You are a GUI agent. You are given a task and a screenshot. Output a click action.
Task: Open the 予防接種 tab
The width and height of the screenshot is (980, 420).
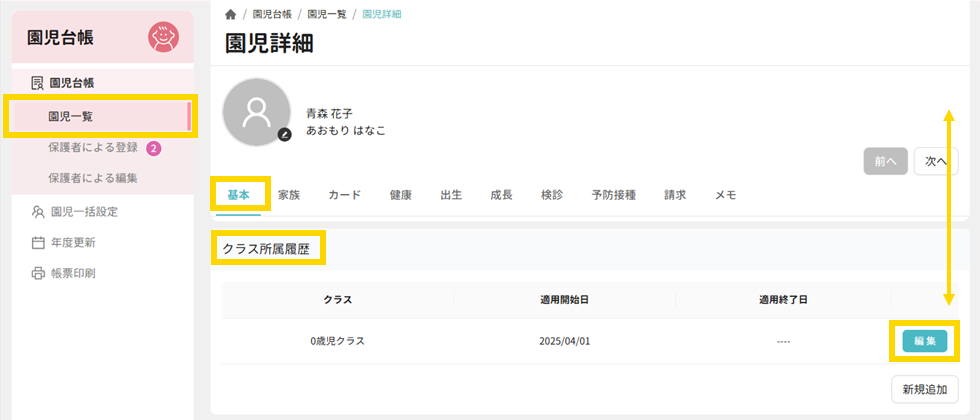tap(613, 195)
